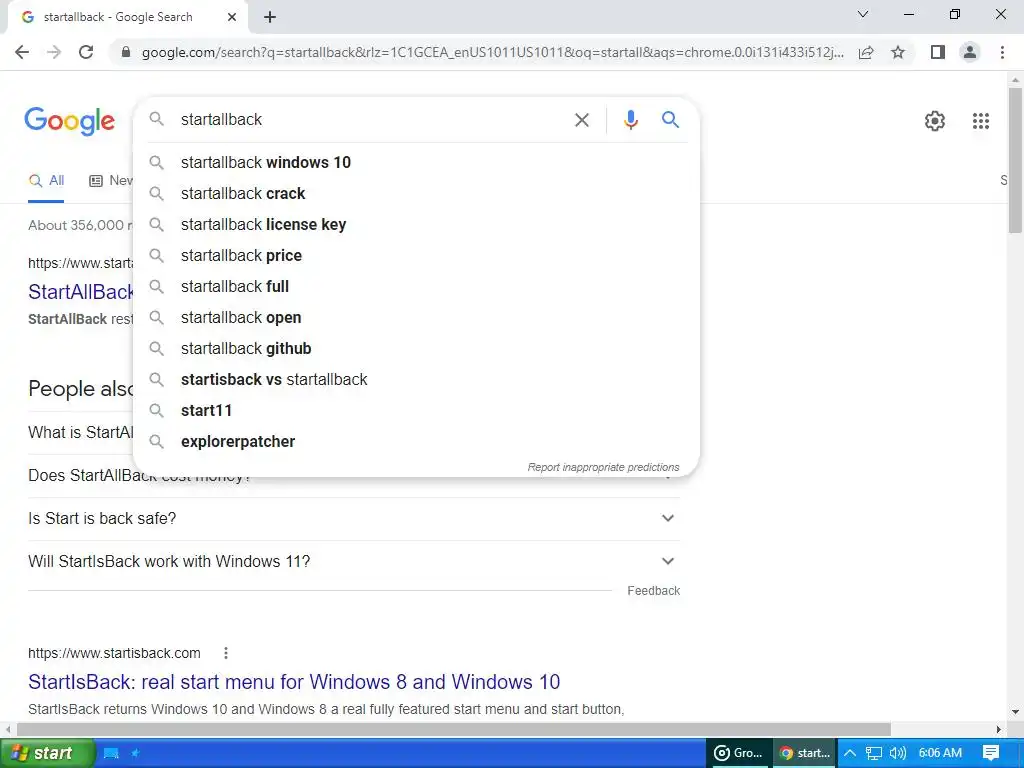
Task: Open notification center icon
Action: click(991, 753)
